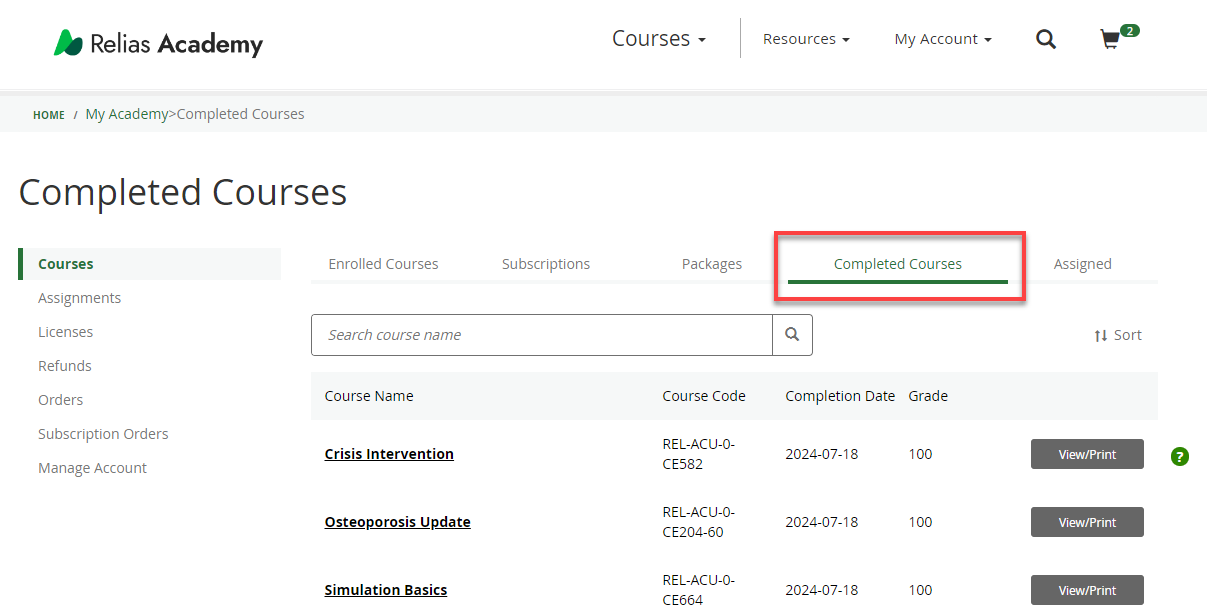Image resolution: width=1207 pixels, height=615 pixels.
Task: Select Courses in the sidebar
Action: coord(150,264)
